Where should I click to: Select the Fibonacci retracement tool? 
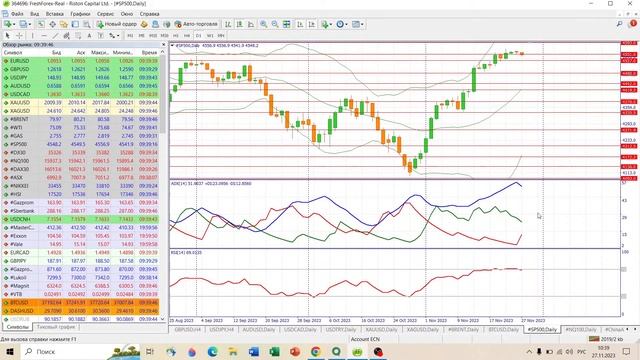tap(78, 36)
